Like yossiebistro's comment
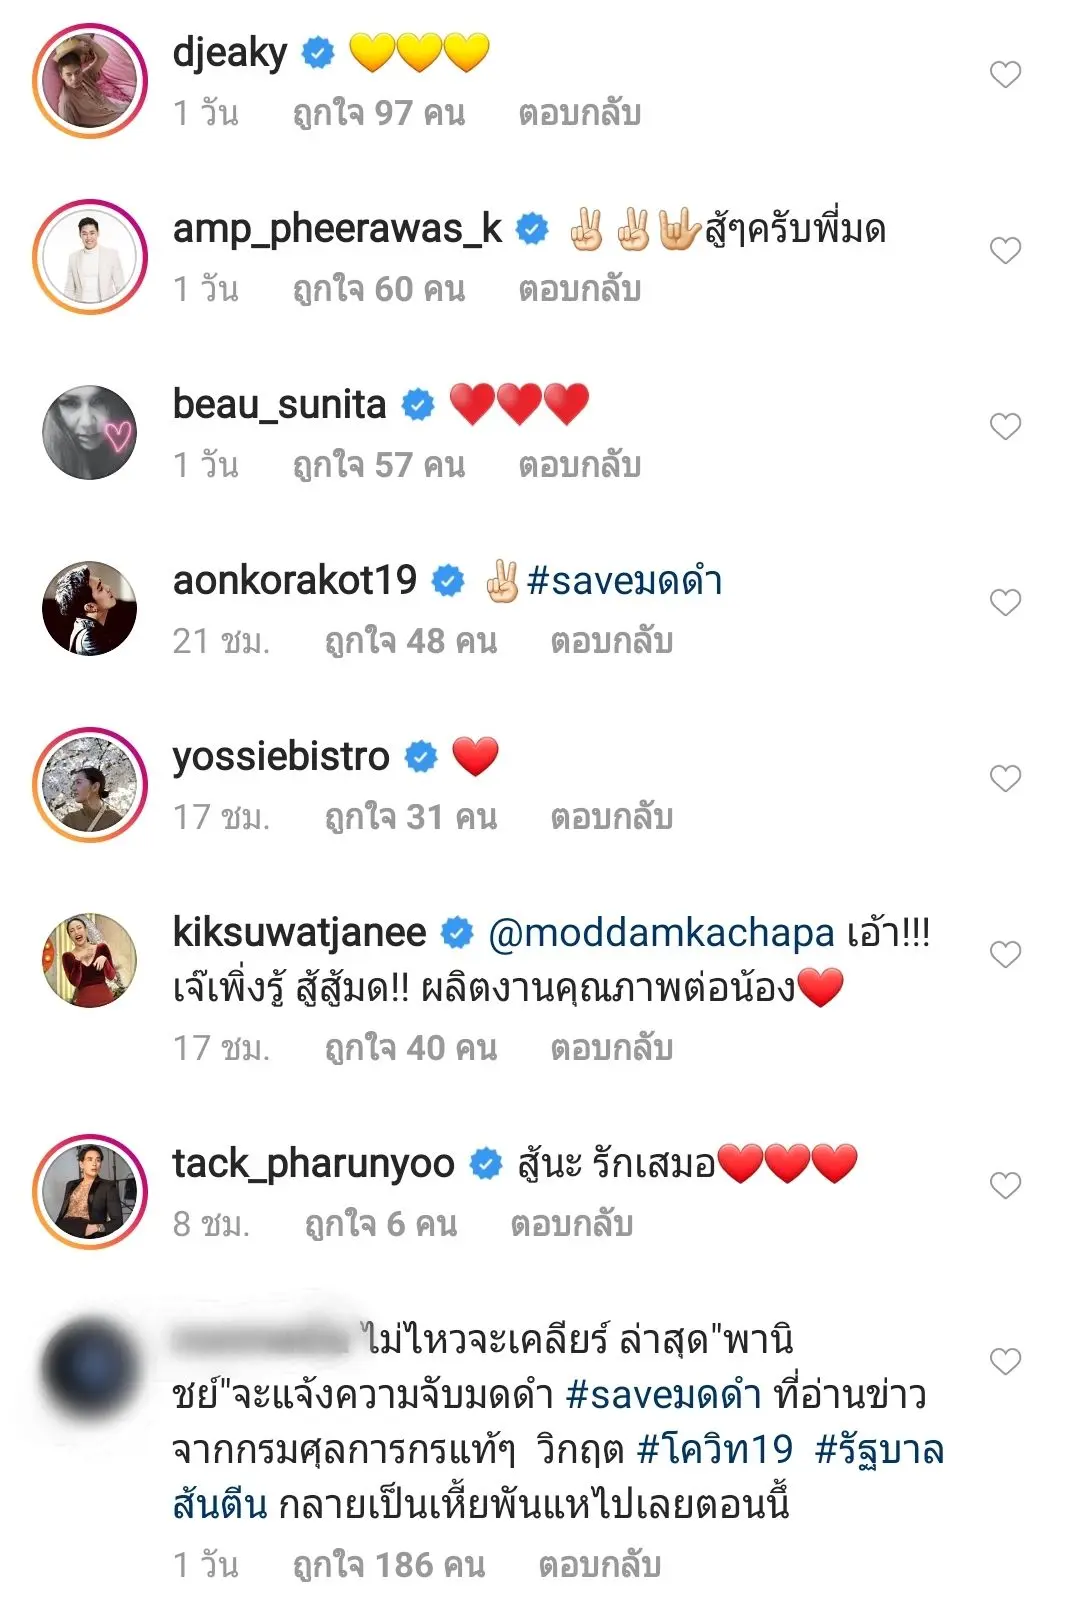 1005,779
